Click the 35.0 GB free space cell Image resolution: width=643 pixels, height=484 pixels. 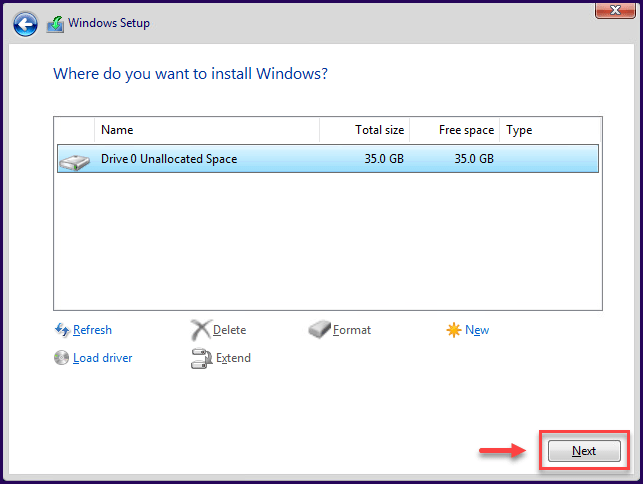474,159
